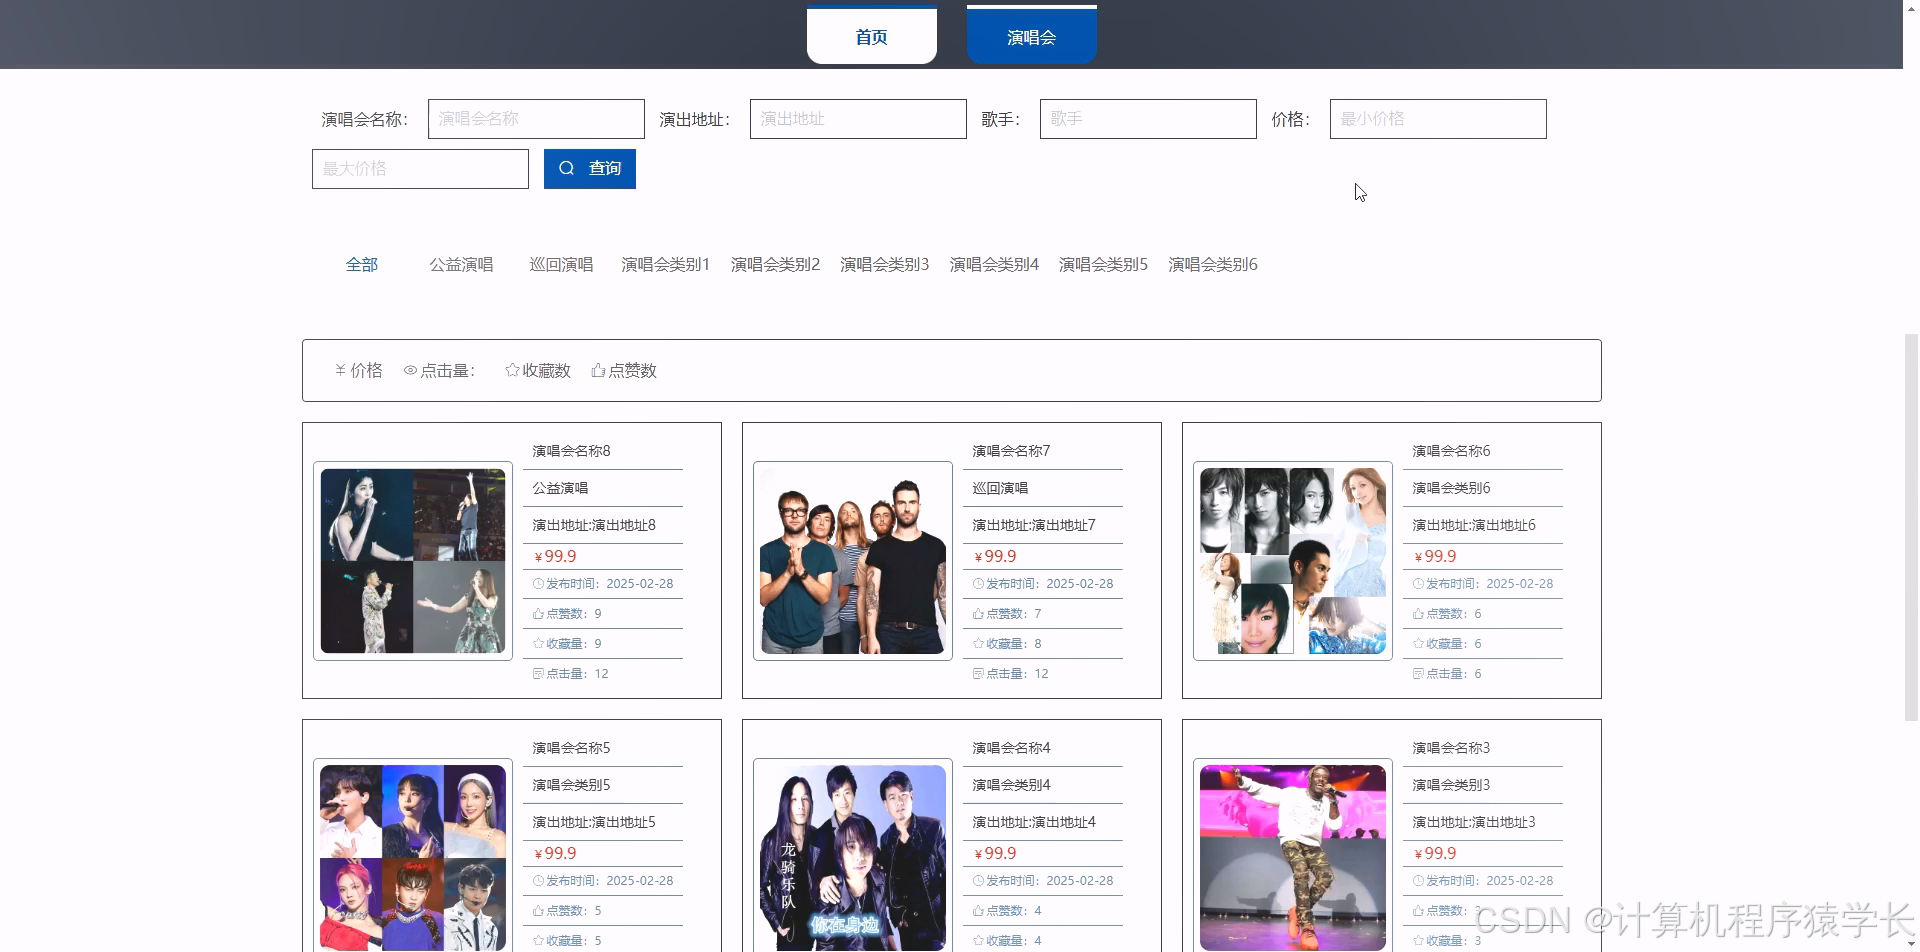Click the magnifier icon inside the search button
This screenshot has height=952, width=1920.
[x=567, y=168]
